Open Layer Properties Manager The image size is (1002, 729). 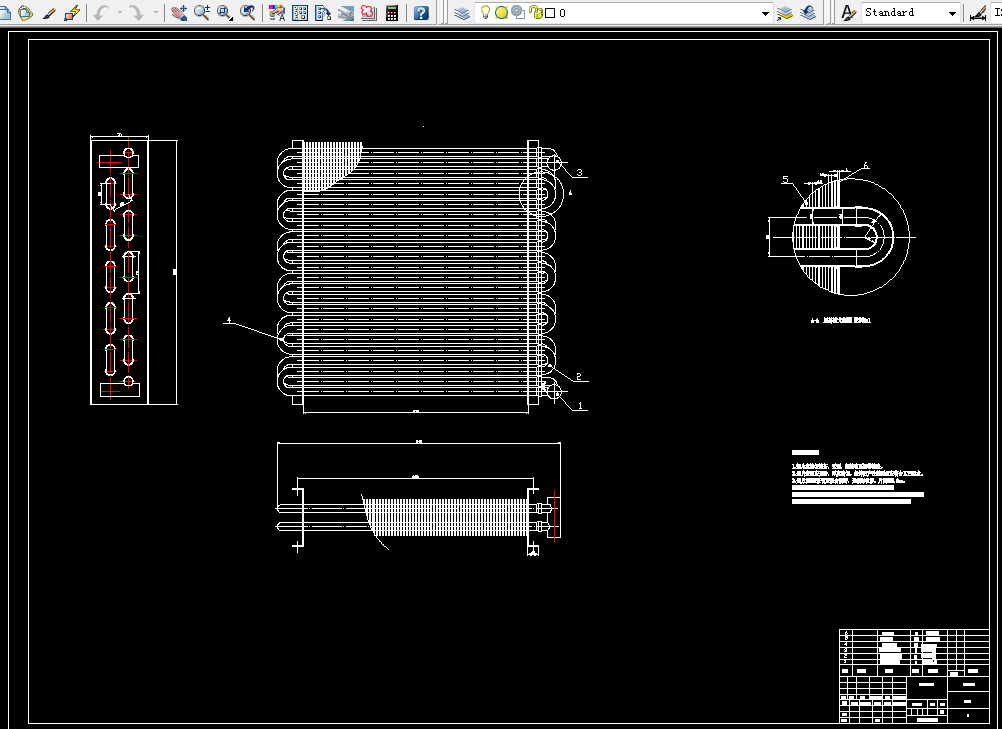pyautogui.click(x=461, y=12)
